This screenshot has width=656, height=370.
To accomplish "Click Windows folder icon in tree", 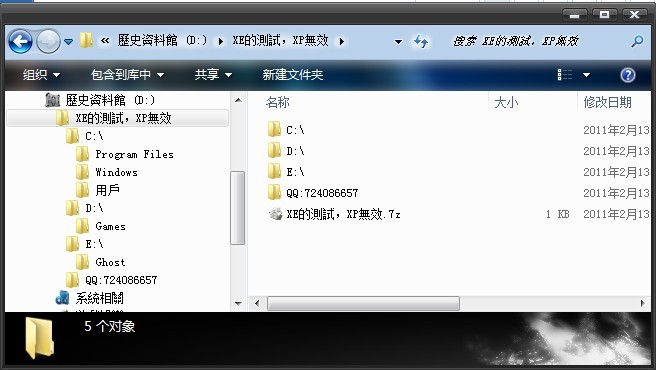I will click(82, 172).
